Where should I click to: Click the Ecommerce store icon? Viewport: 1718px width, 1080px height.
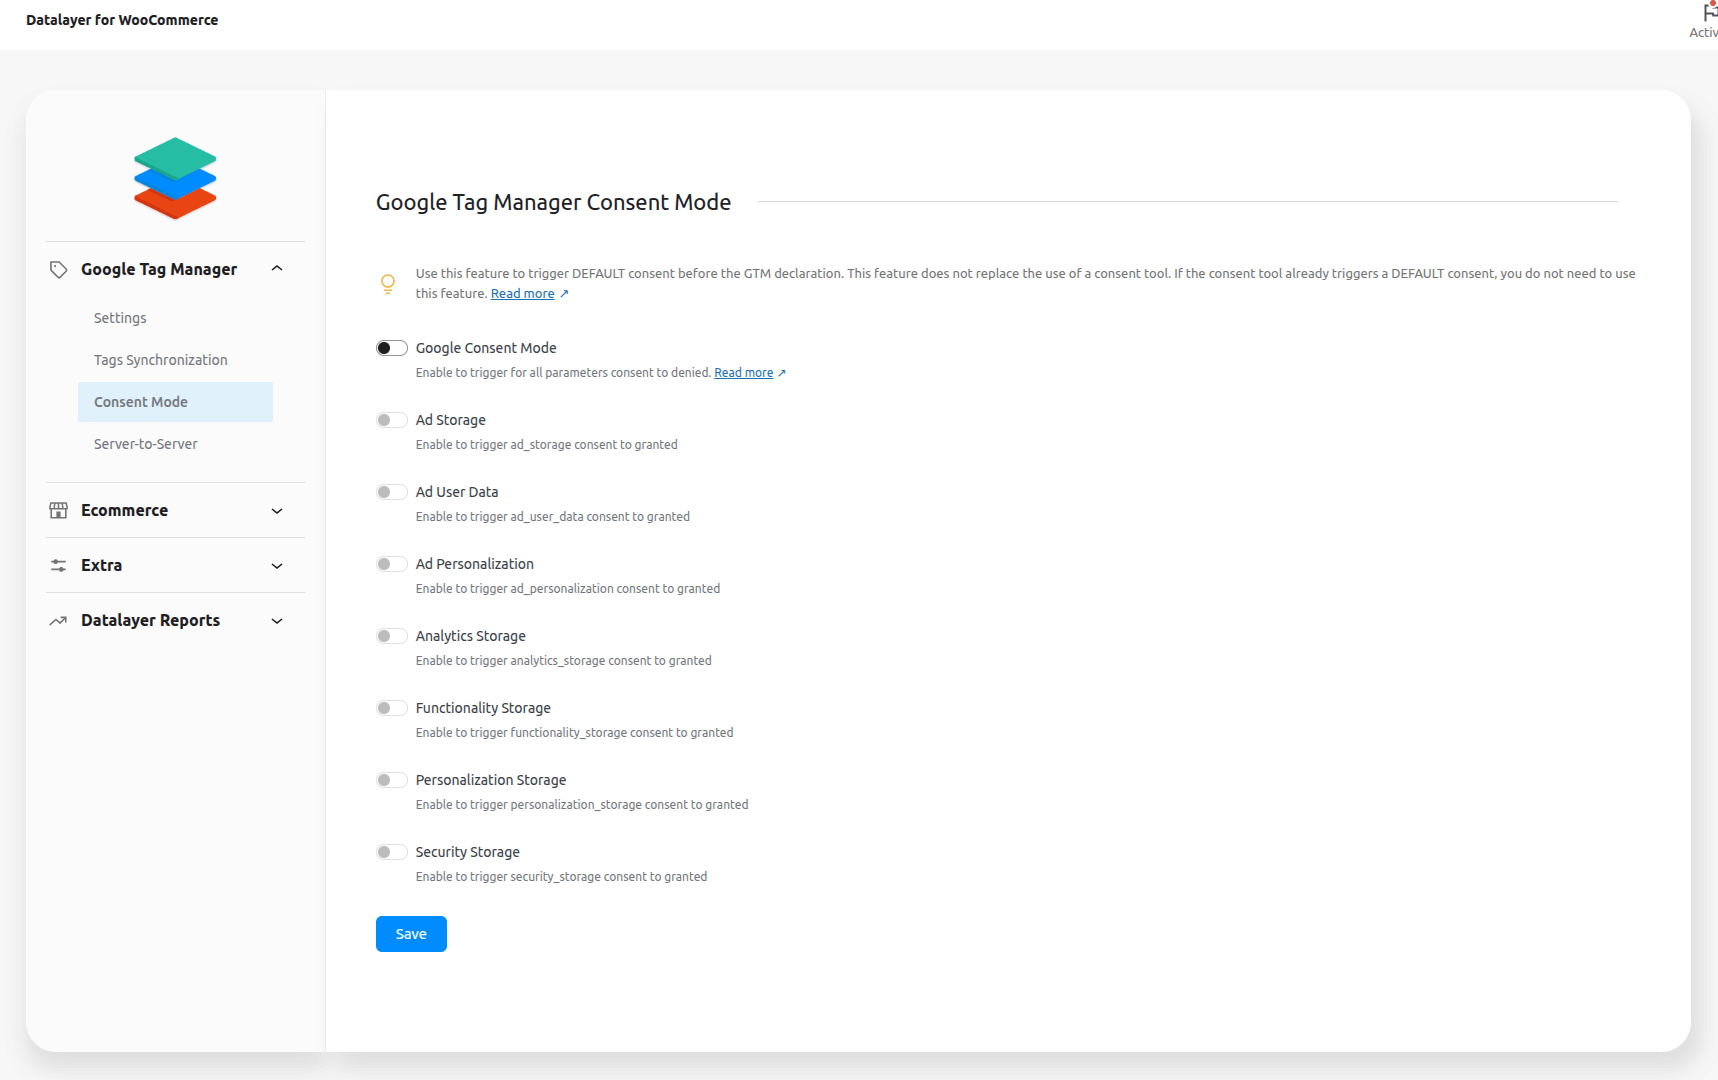(59, 510)
